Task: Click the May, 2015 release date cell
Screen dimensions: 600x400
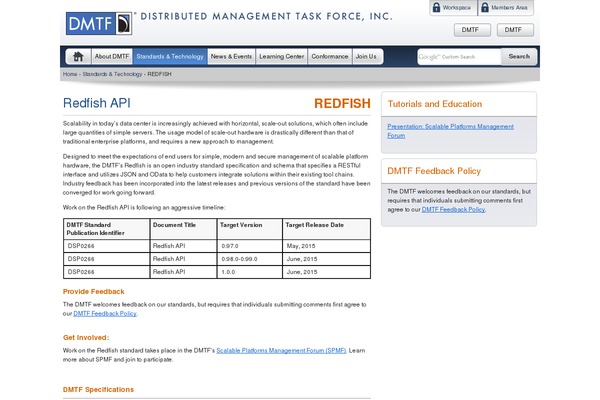Action: 326,246
